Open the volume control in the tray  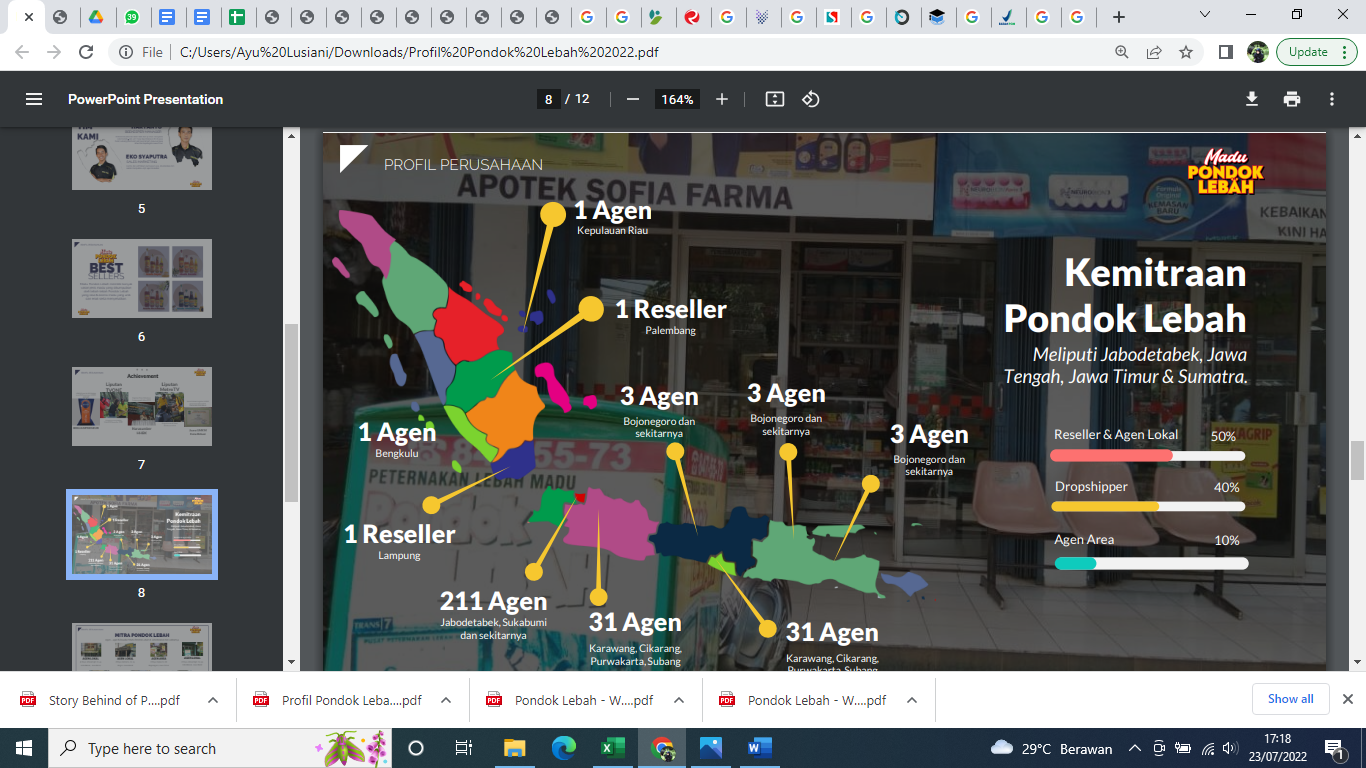(x=1229, y=748)
